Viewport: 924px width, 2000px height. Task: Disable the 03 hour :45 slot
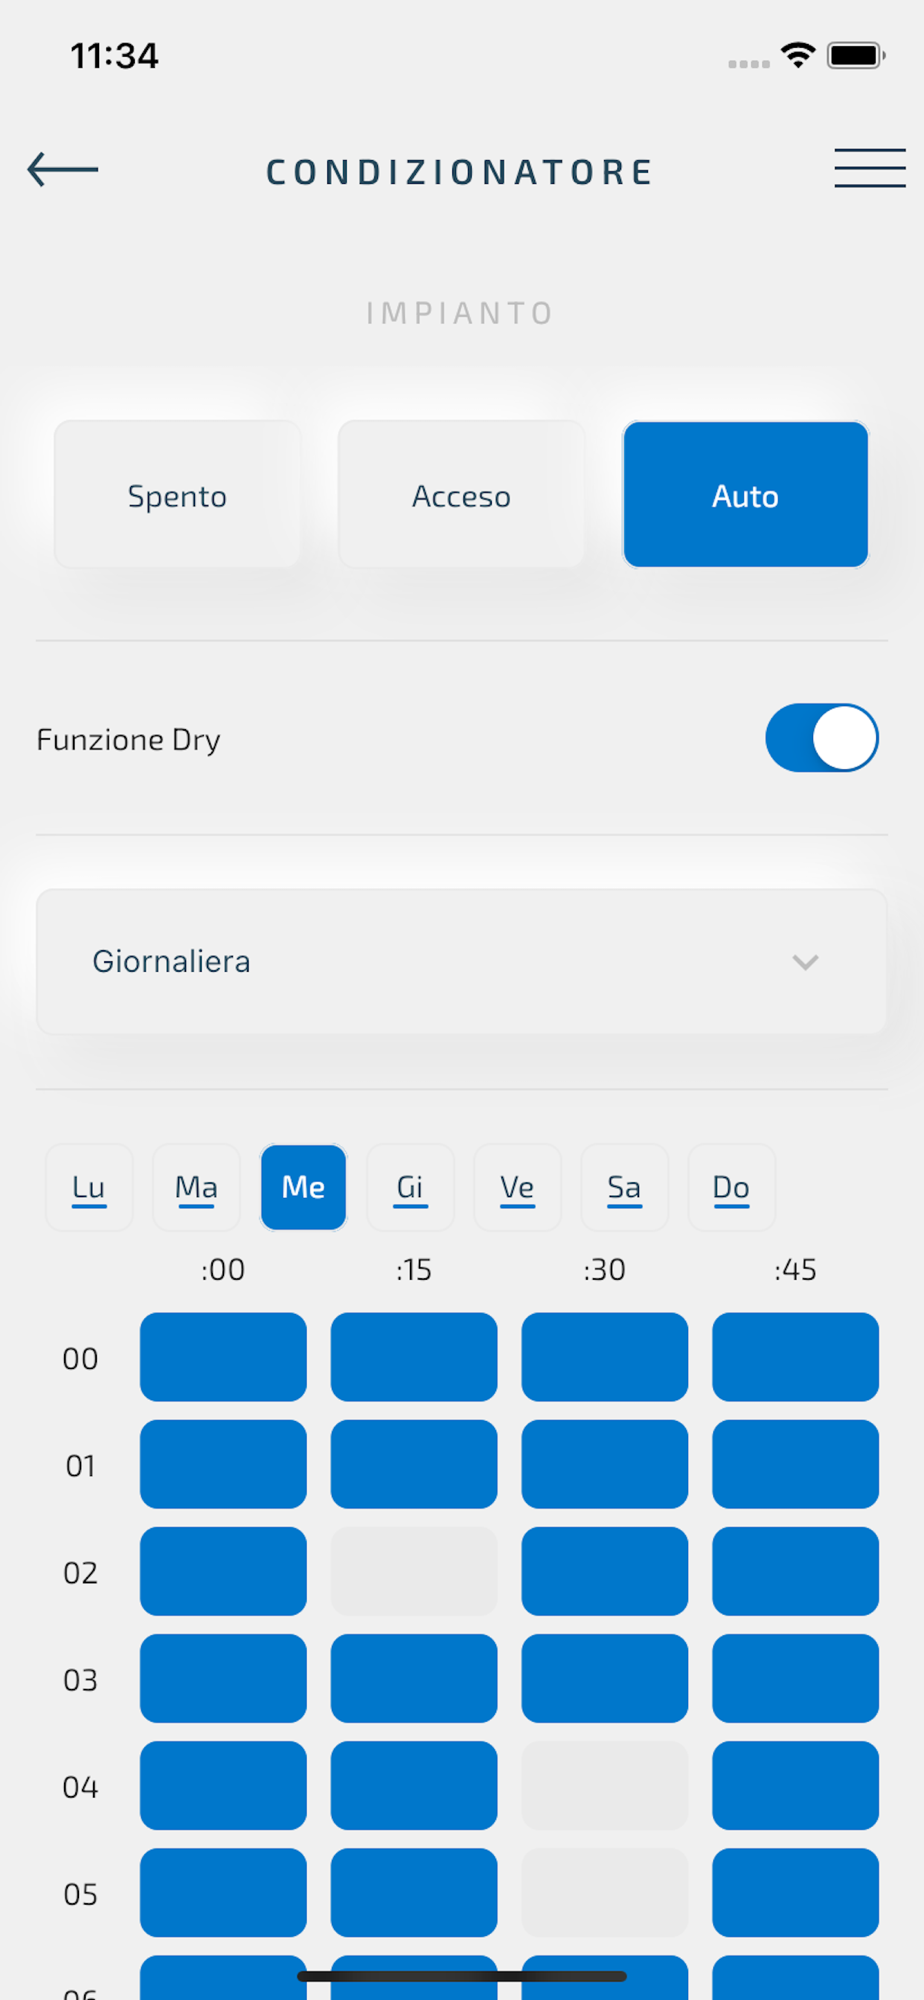click(x=795, y=1678)
